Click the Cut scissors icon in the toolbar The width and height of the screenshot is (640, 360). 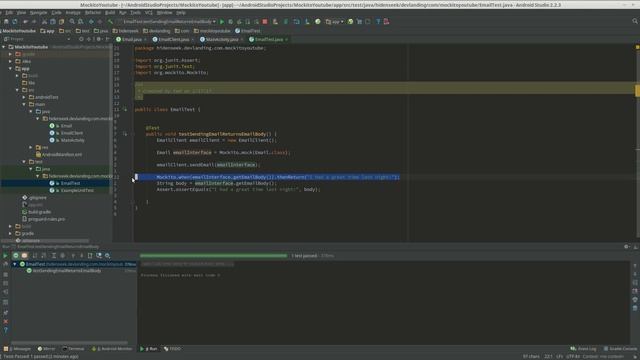pyautogui.click(x=44, y=22)
